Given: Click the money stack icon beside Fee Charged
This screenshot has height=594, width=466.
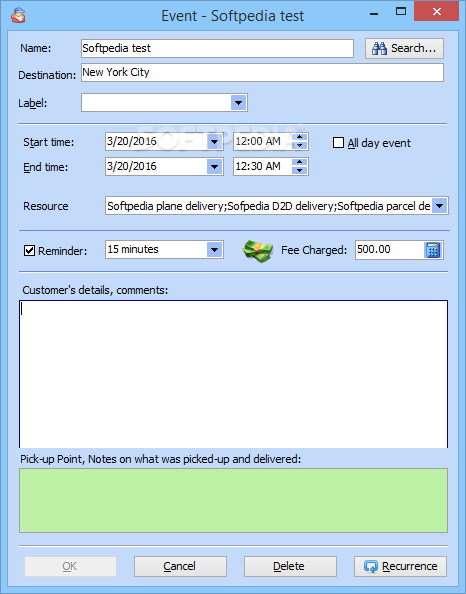Looking at the screenshot, I should 258,250.
